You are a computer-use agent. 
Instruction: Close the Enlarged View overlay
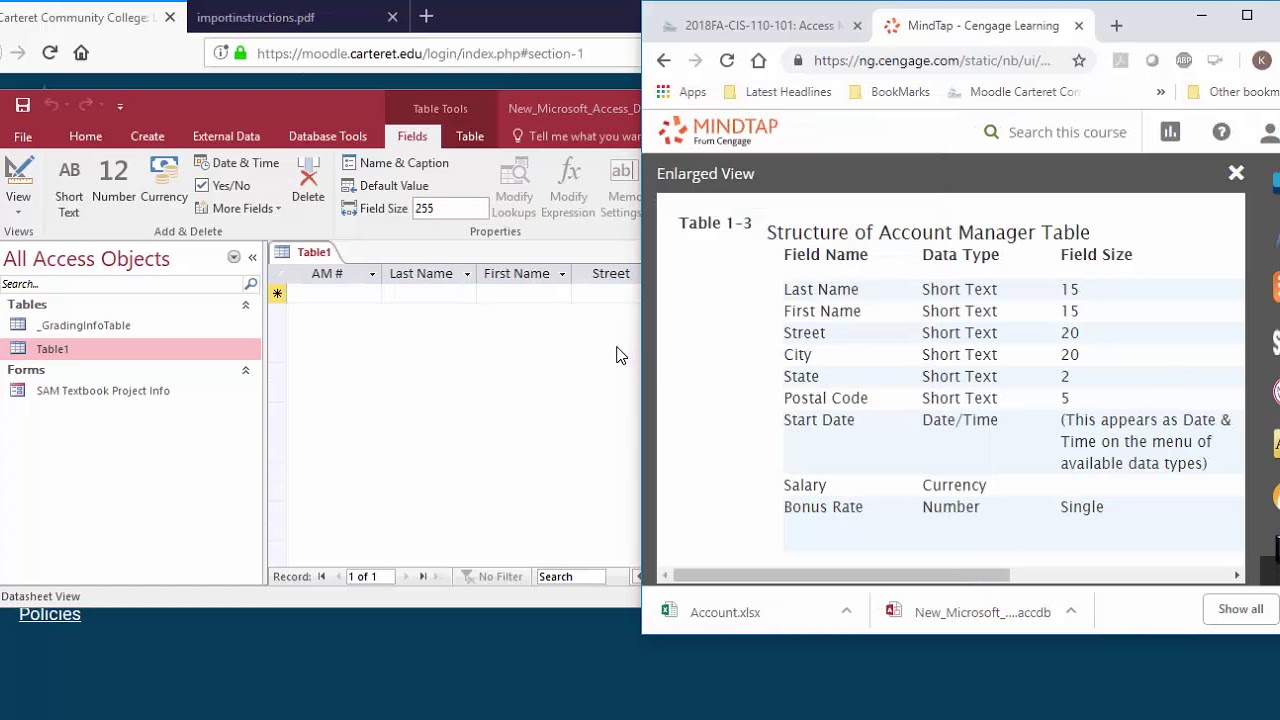click(x=1236, y=173)
